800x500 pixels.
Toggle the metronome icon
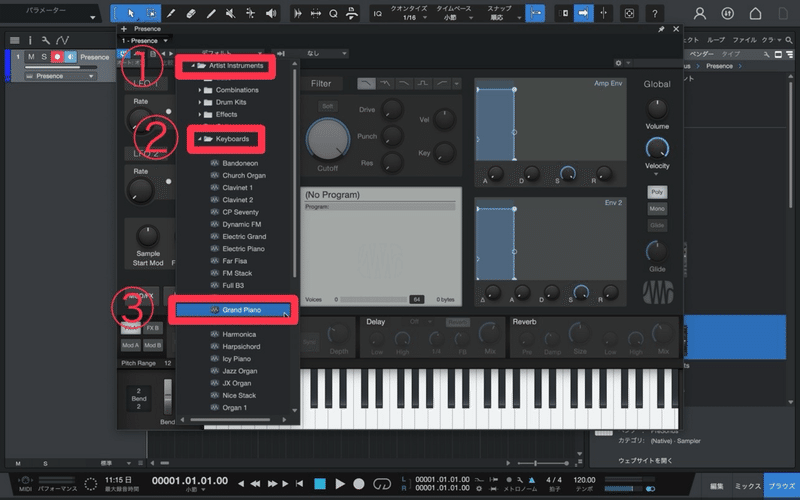(531, 480)
